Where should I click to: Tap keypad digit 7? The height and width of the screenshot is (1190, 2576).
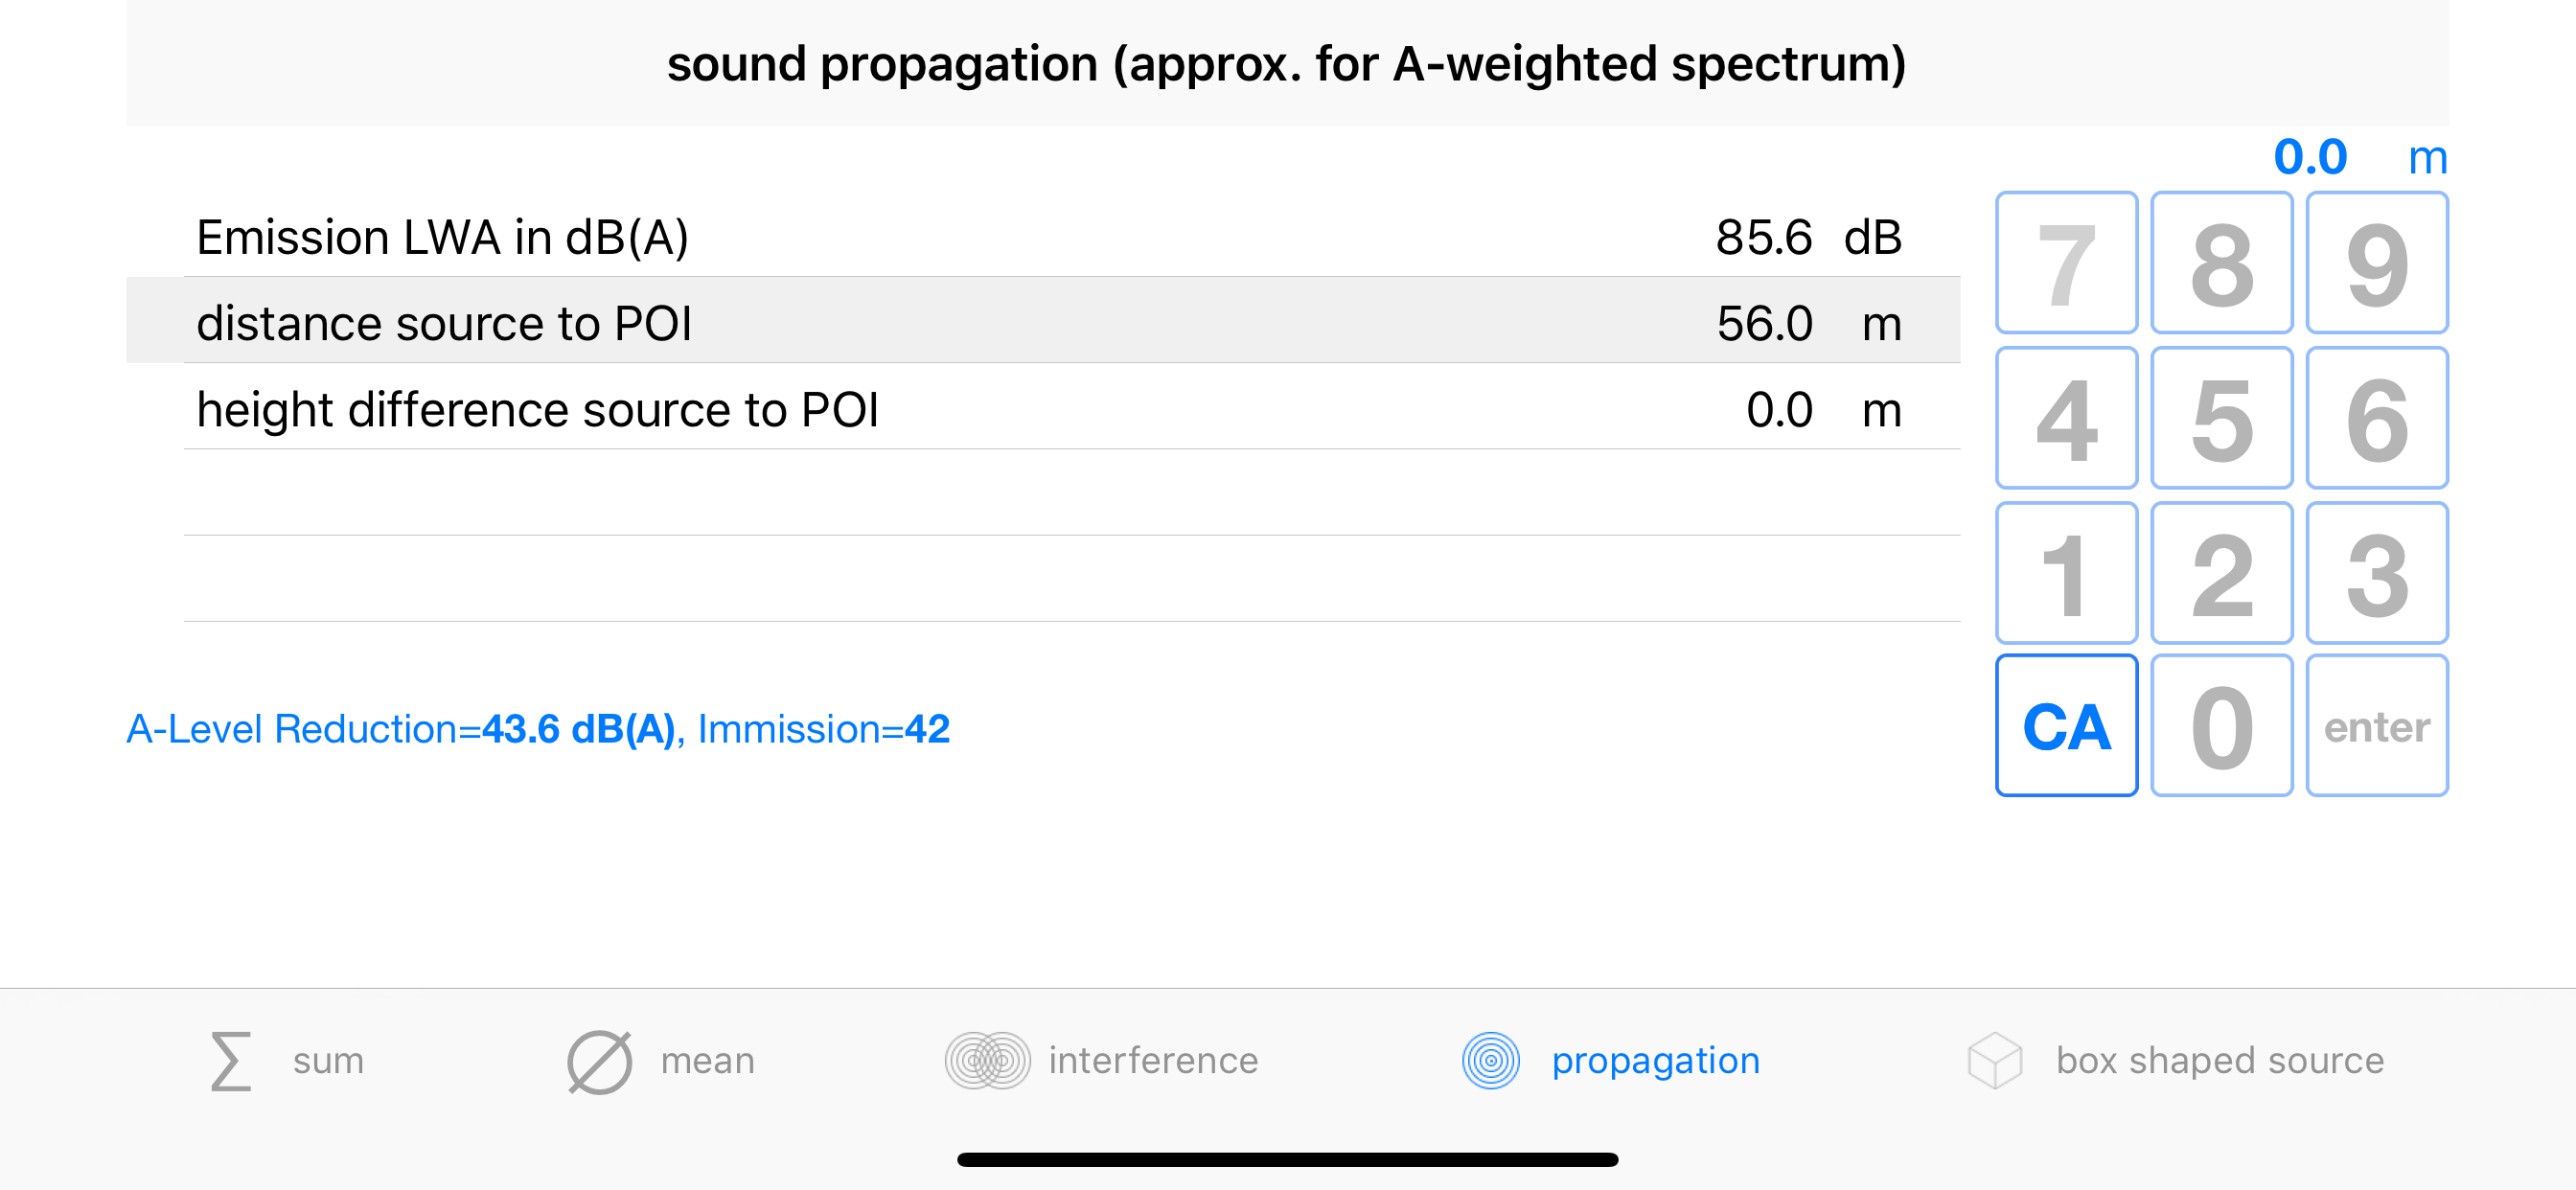(2066, 263)
